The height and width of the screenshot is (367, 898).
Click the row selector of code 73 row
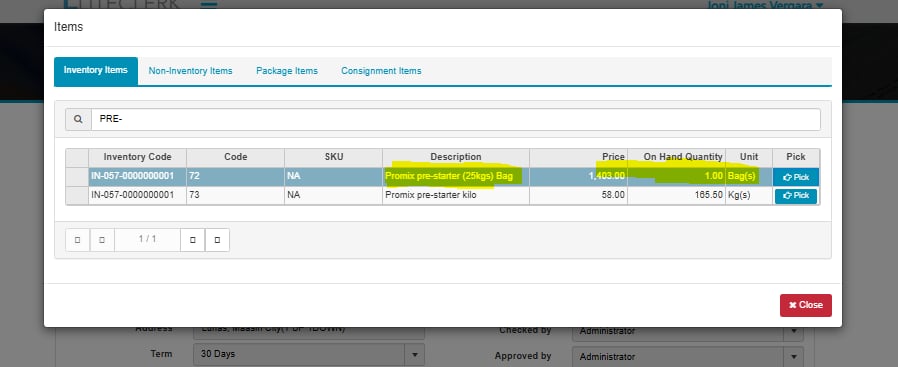tap(77, 195)
